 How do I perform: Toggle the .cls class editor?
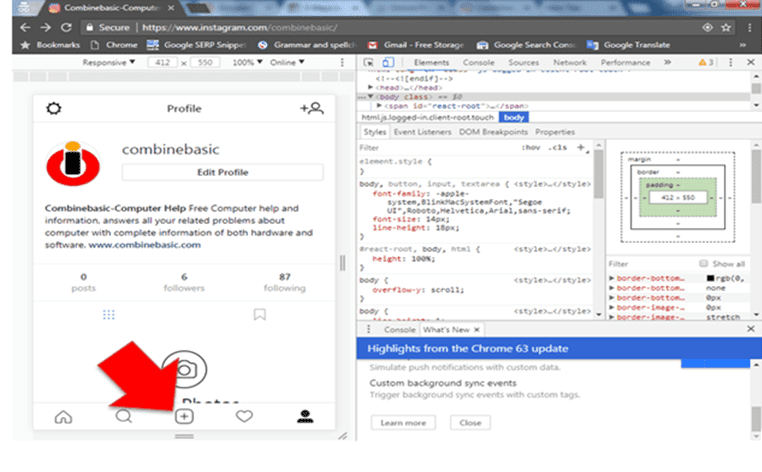pos(557,147)
